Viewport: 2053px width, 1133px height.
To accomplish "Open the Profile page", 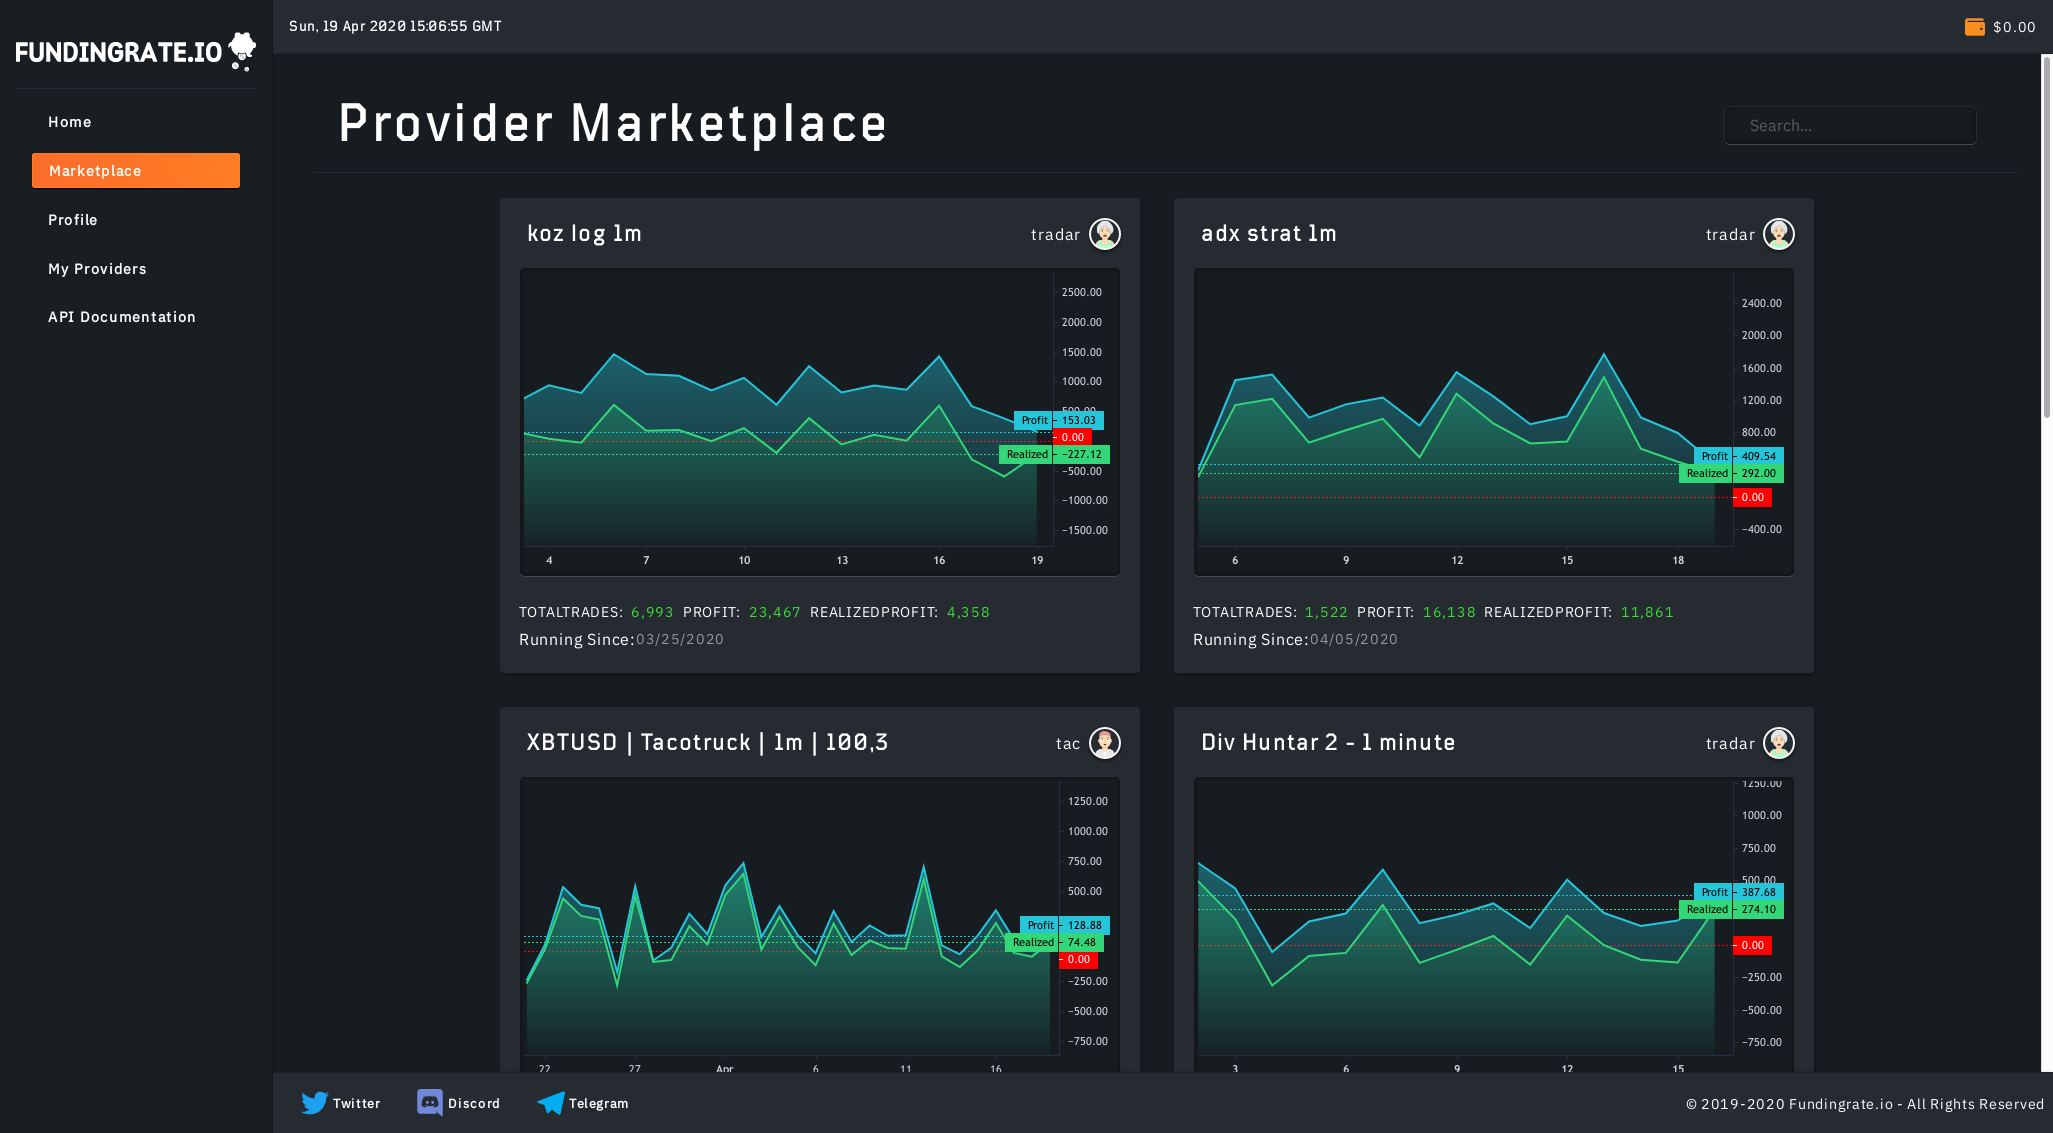I will [x=73, y=220].
